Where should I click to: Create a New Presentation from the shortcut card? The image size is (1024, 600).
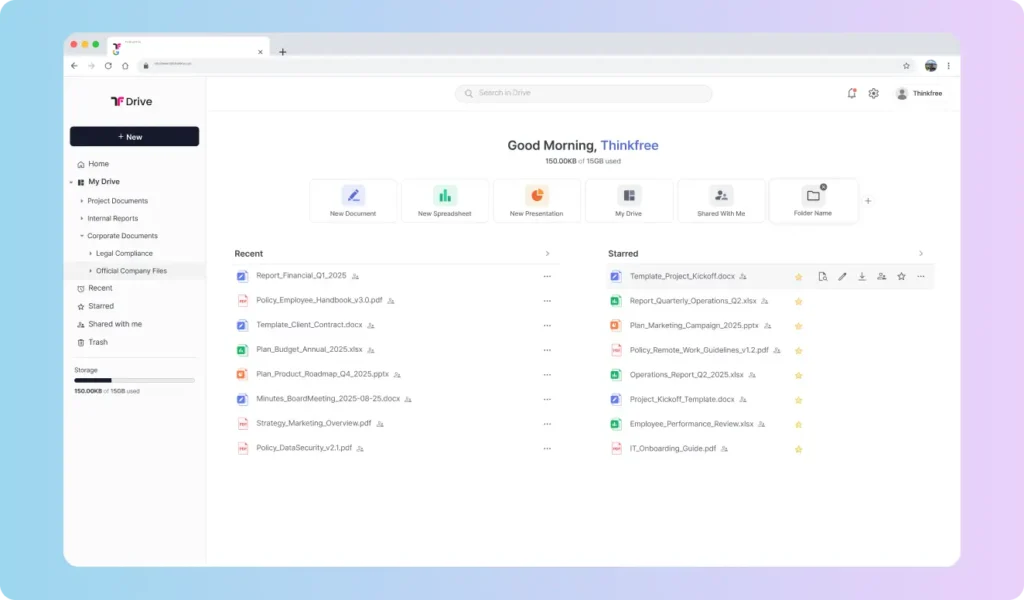(x=536, y=201)
